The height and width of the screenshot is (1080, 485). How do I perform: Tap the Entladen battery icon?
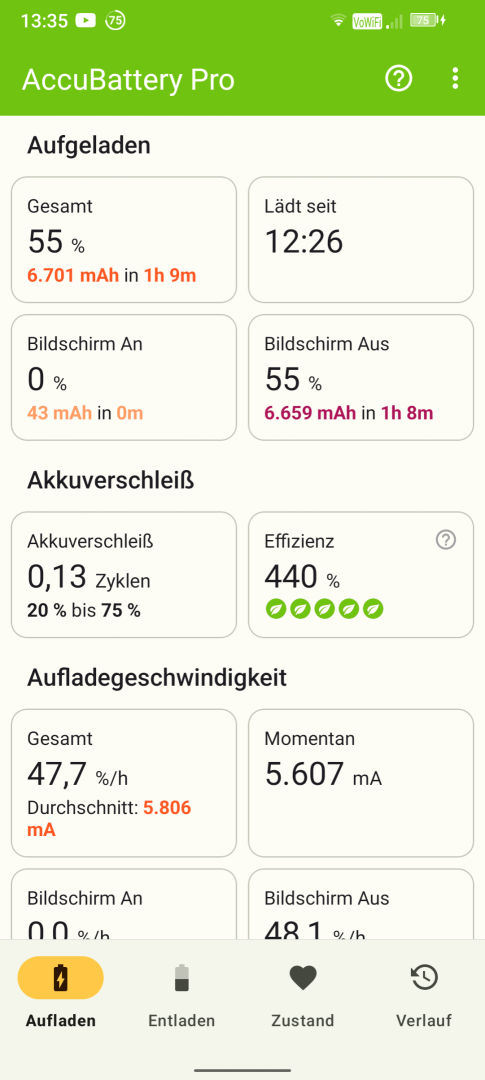[x=182, y=977]
